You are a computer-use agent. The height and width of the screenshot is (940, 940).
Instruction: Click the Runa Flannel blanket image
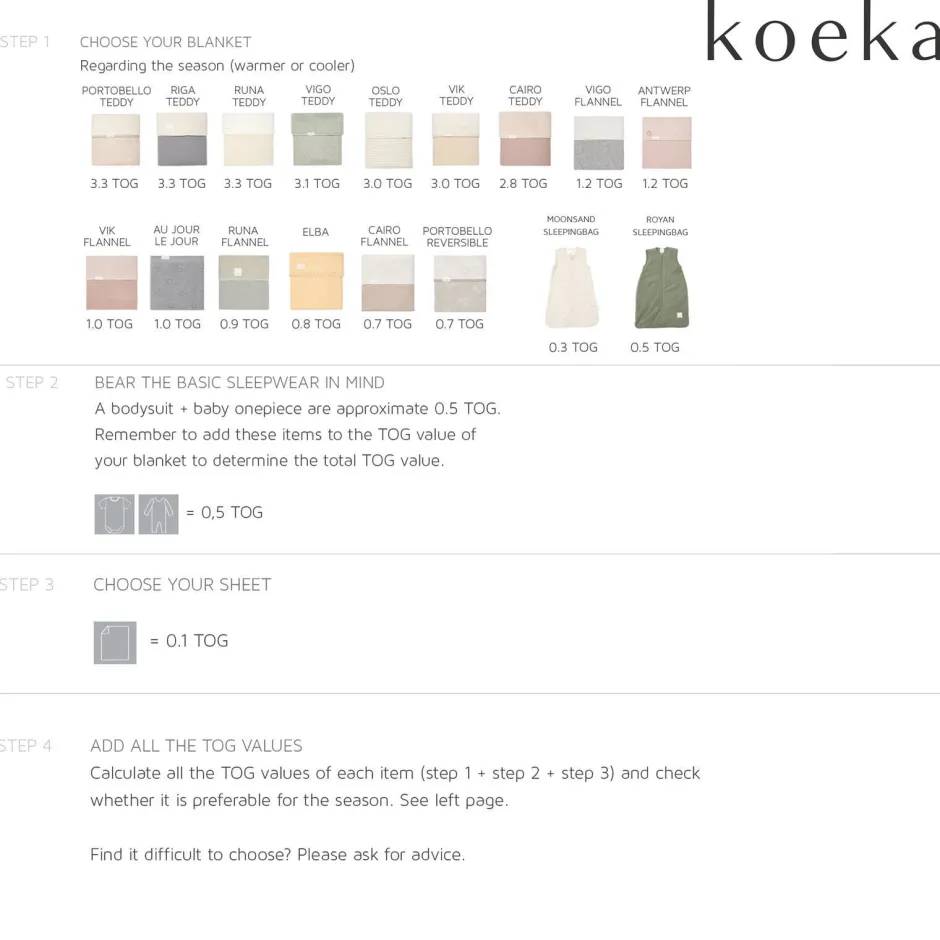[244, 283]
